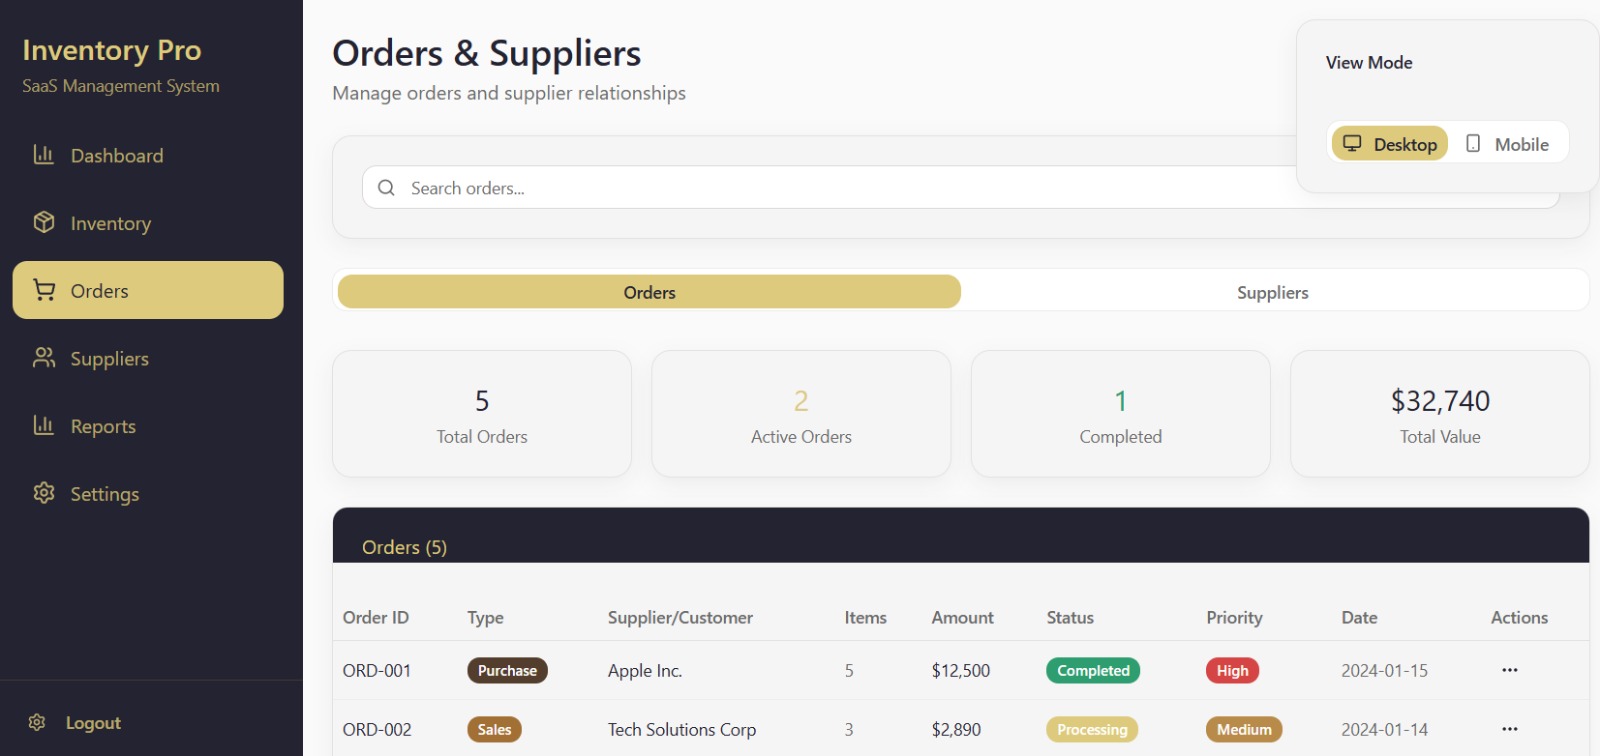This screenshot has height=756, width=1600.
Task: Click the search magnifier icon
Action: pyautogui.click(x=386, y=188)
